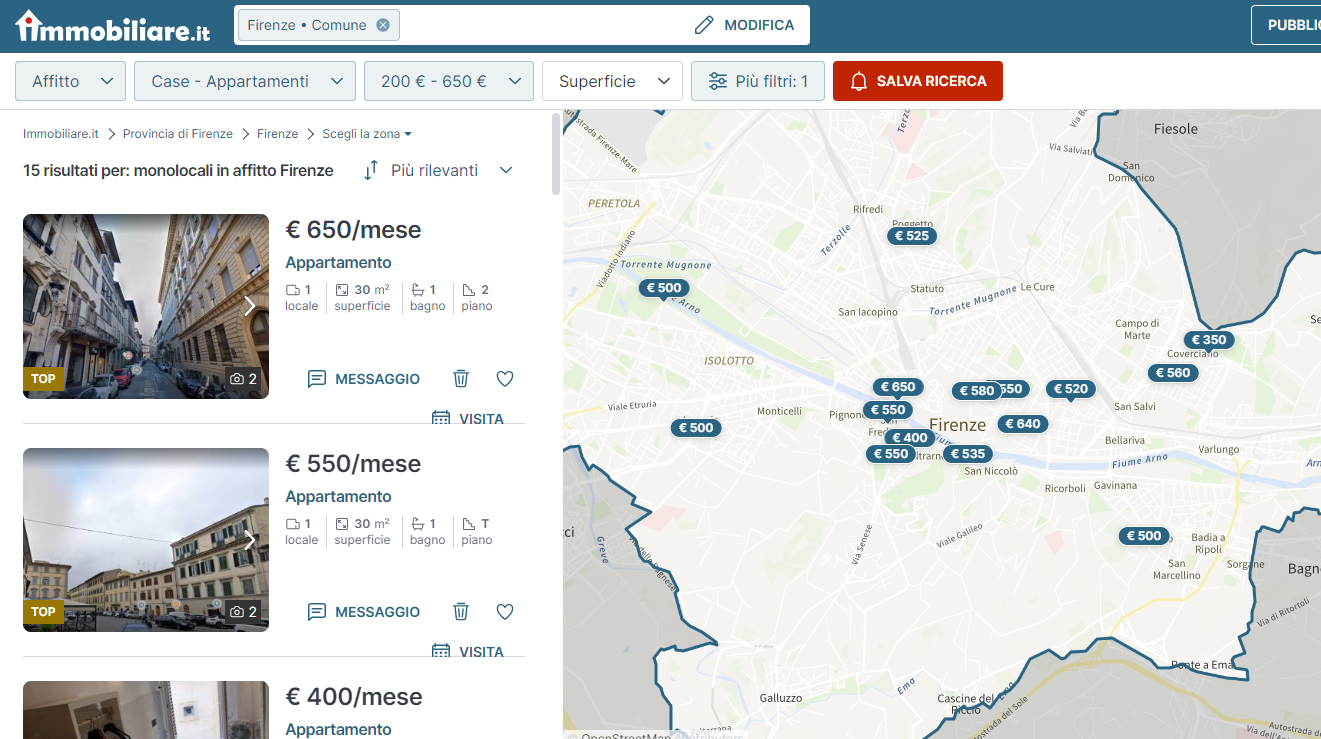Click the € 500 map marker near Viadotto Indiano
The width and height of the screenshot is (1321, 739).
[664, 288]
